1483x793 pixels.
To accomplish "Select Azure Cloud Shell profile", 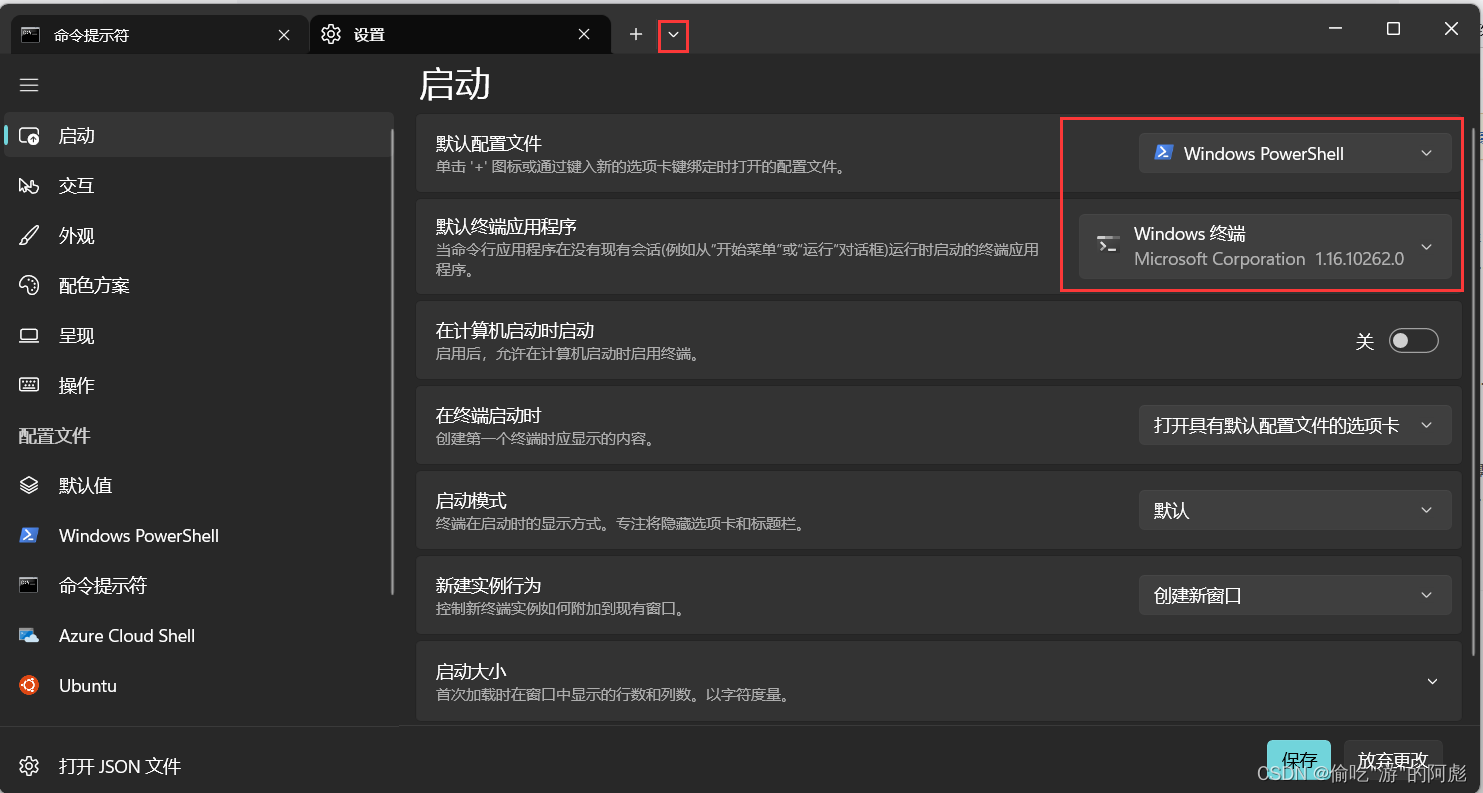I will click(198, 636).
